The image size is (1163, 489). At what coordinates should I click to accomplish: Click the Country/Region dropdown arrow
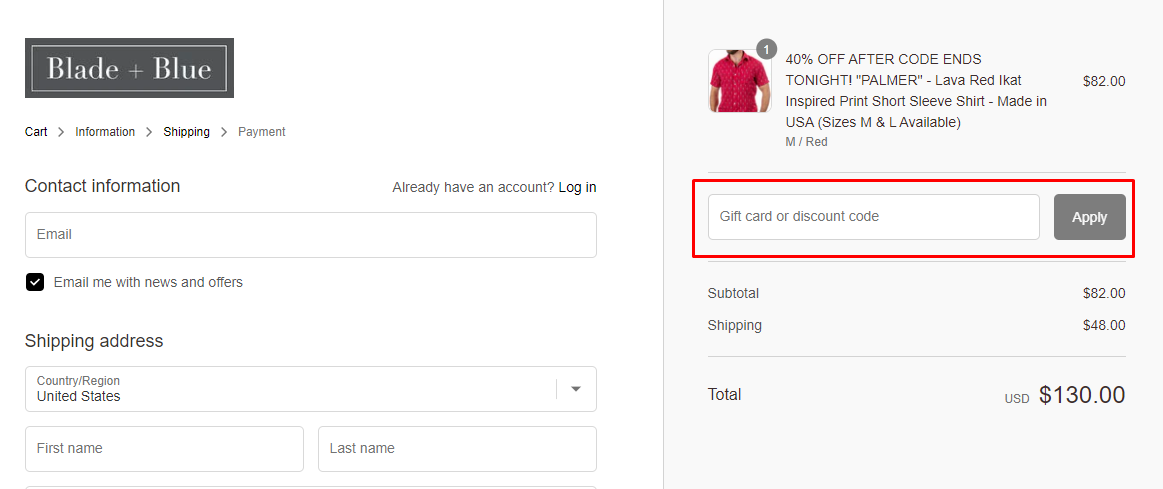576,389
